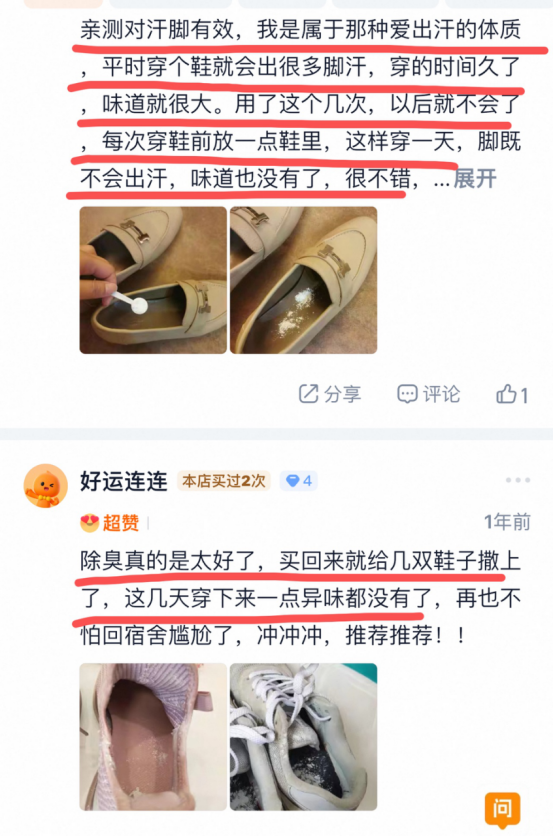Image resolution: width=553 pixels, height=837 pixels.
Task: Tap the 超赞 heart-eyes emoji icon
Action: tap(90, 523)
